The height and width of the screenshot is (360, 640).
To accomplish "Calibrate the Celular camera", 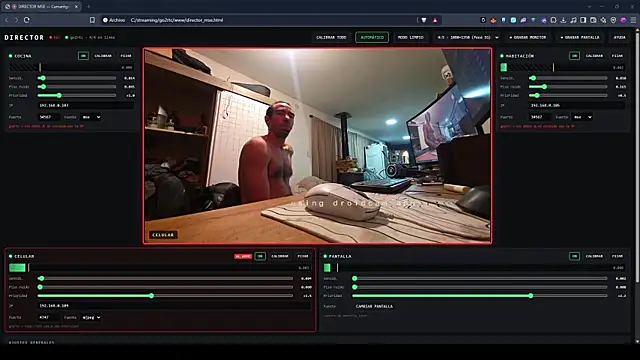I will click(280, 256).
